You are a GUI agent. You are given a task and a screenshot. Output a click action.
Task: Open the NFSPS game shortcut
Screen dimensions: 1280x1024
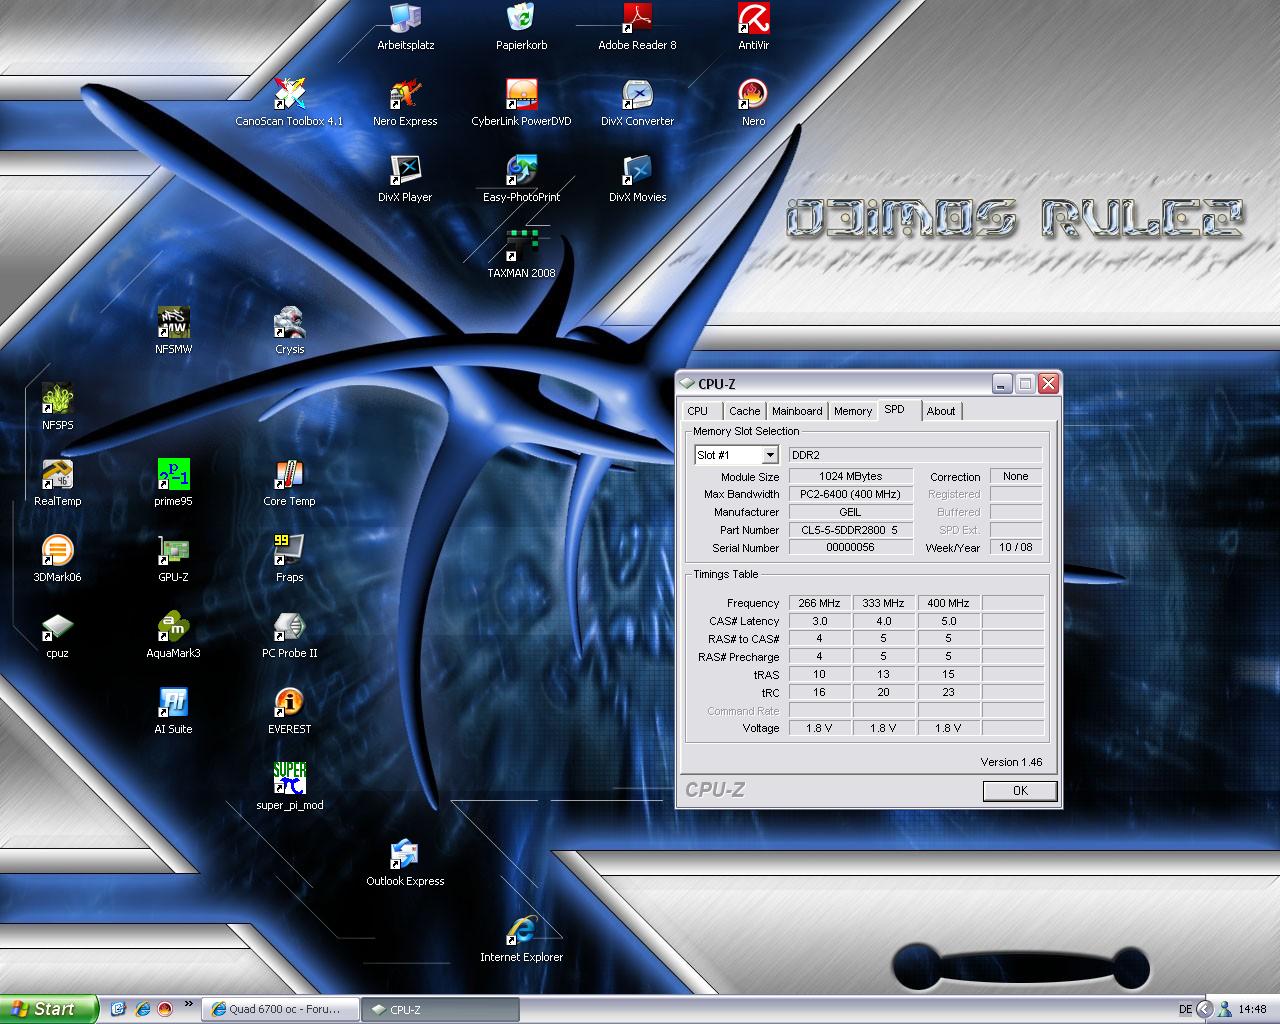tap(57, 406)
